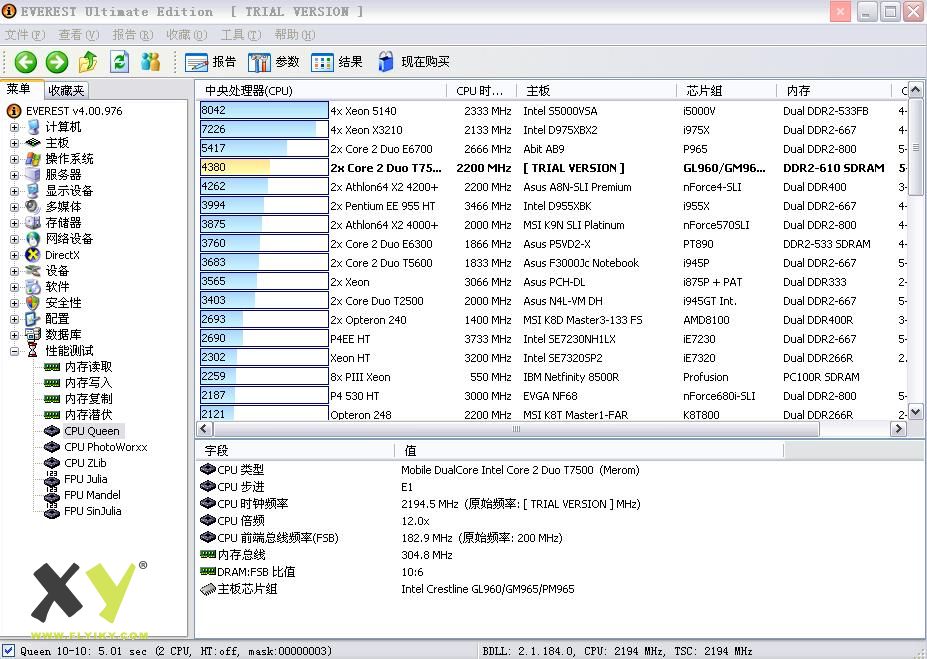Click the Up level arrow icon

[88, 61]
